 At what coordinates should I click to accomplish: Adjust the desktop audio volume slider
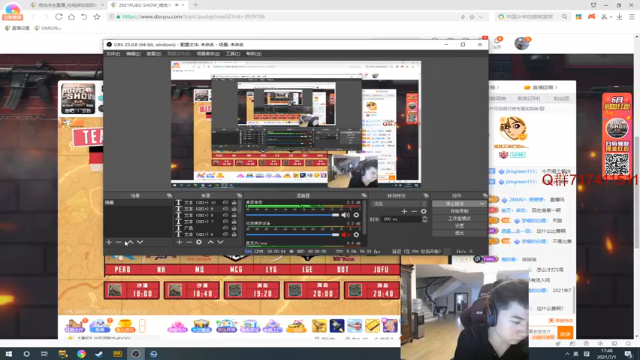point(292,215)
